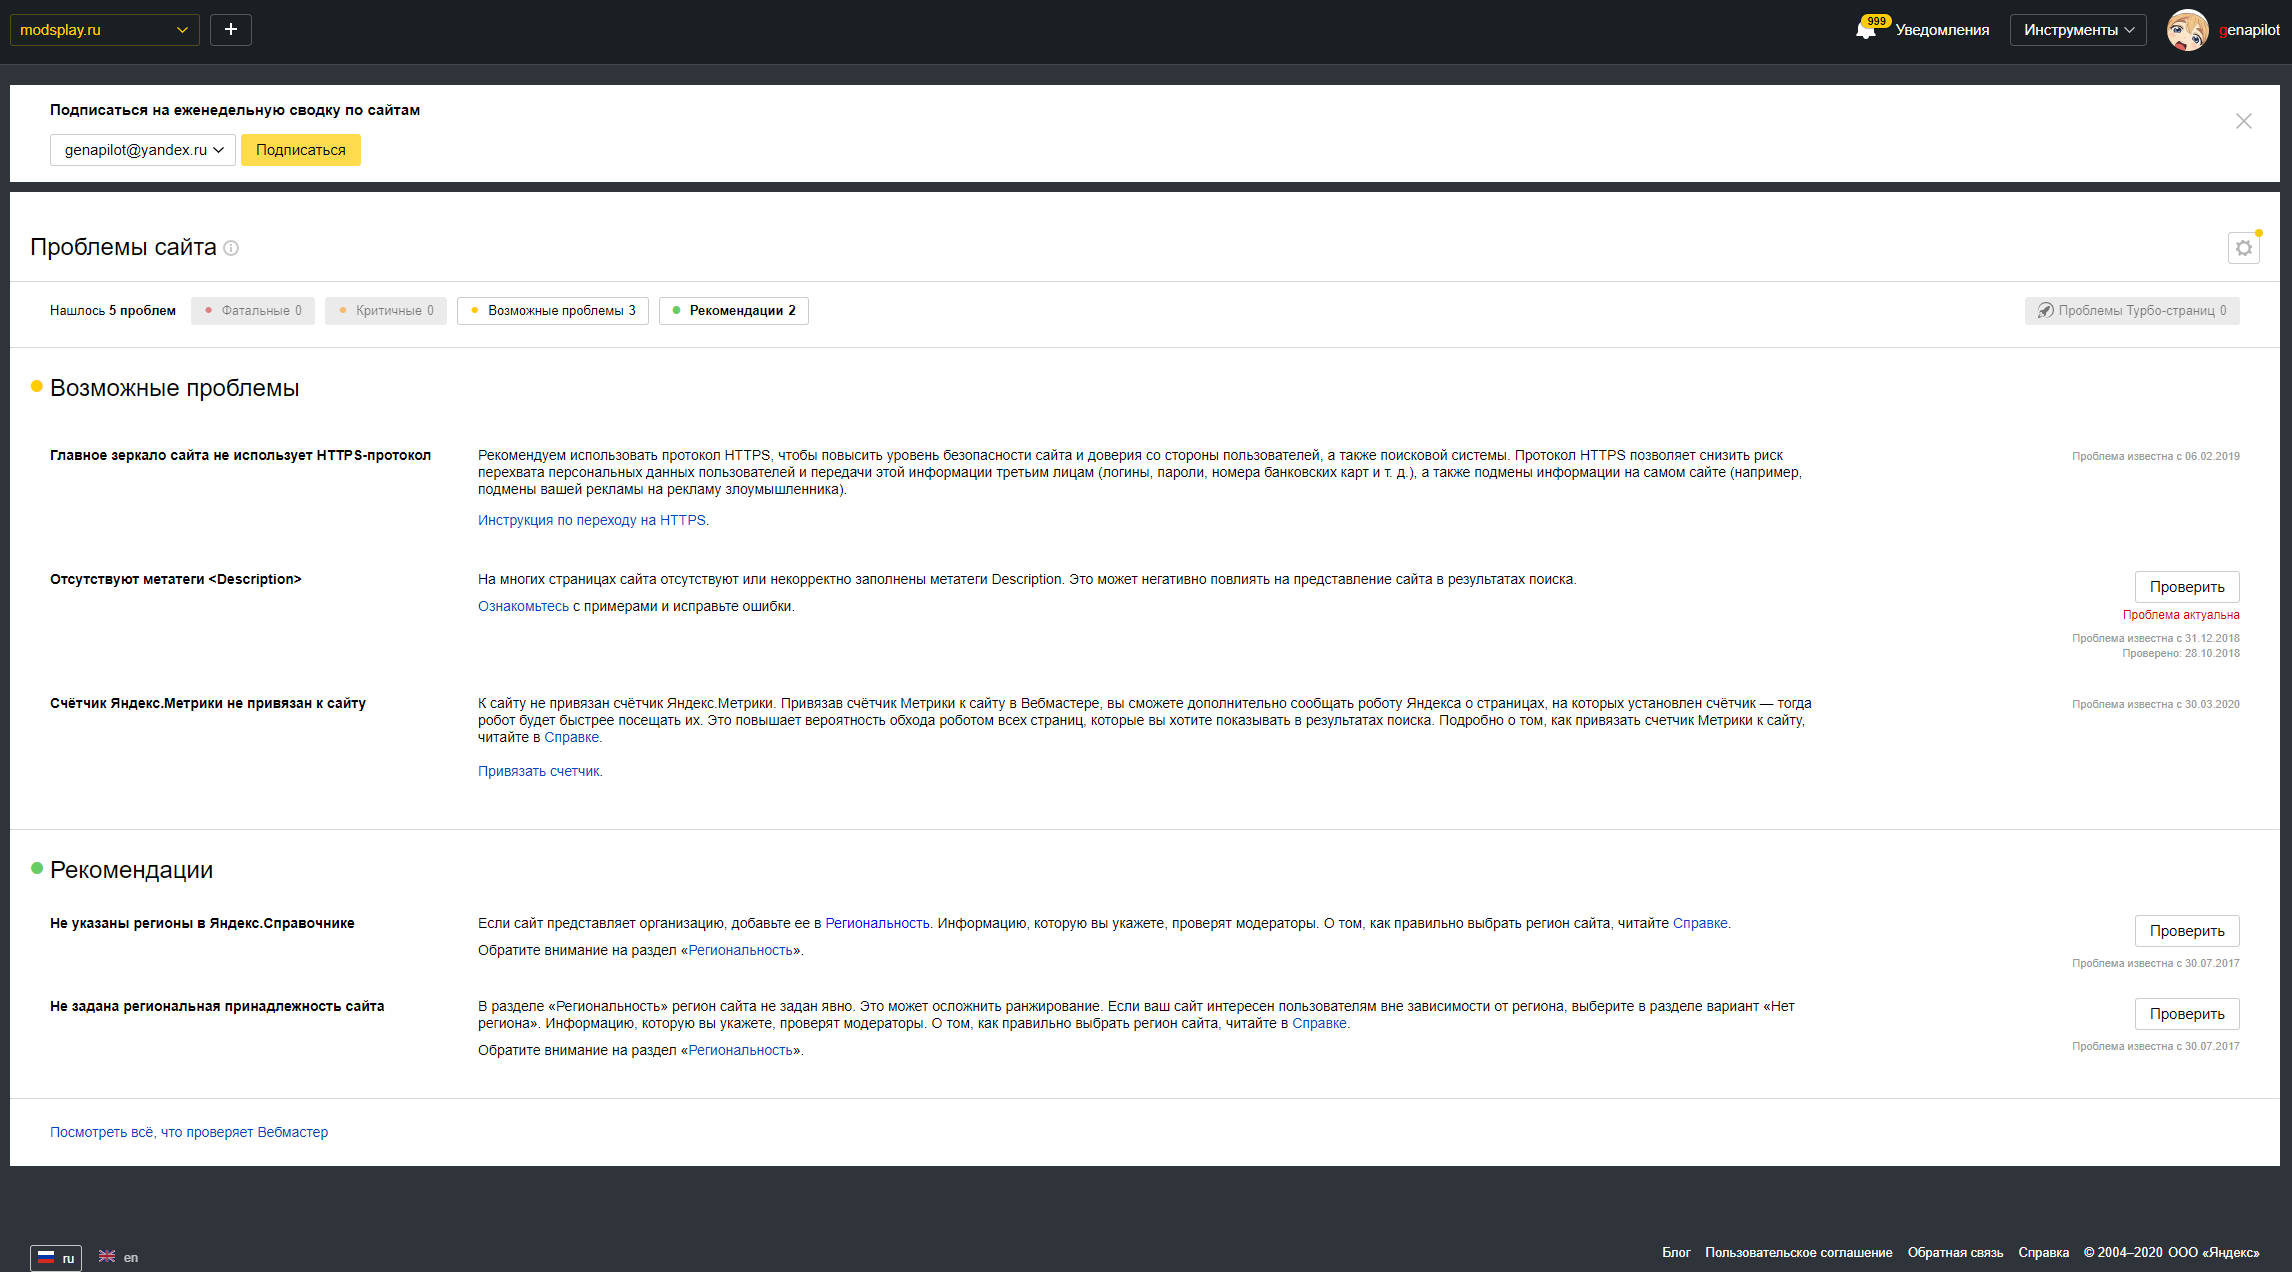
Task: Click the Привязать счетчик link
Action: point(539,771)
